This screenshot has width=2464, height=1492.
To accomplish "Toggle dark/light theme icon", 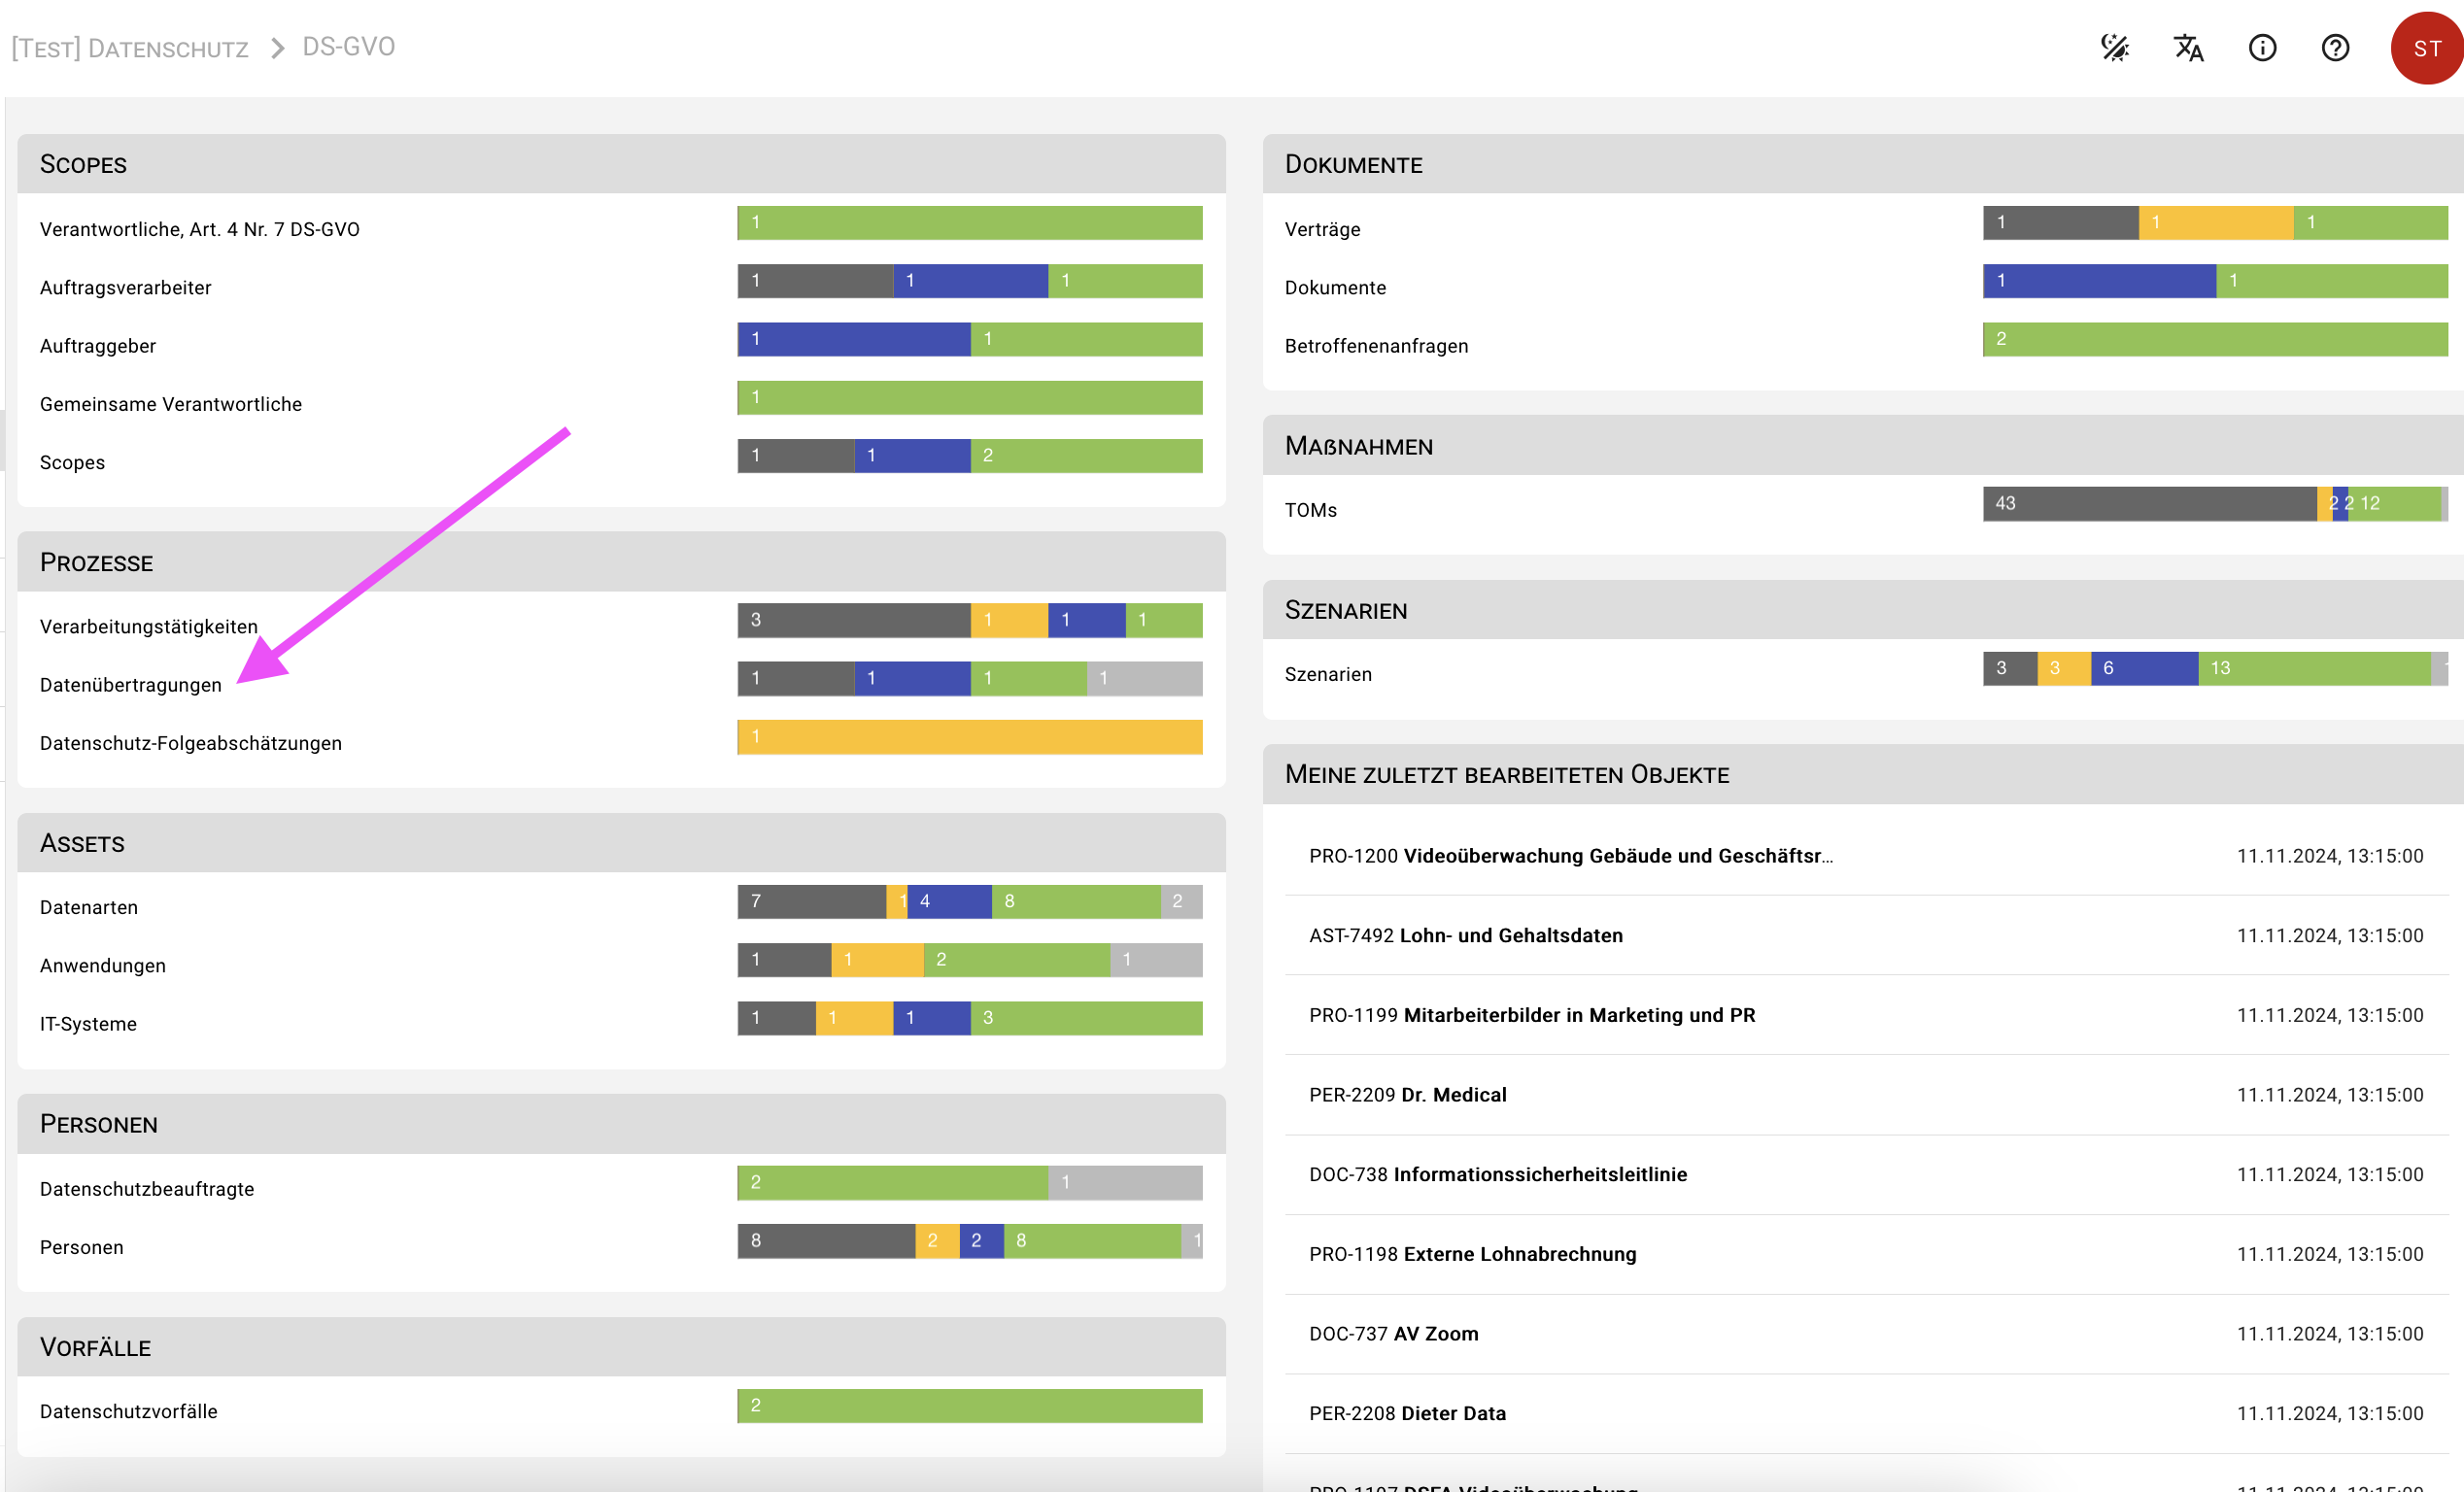I will [2114, 48].
